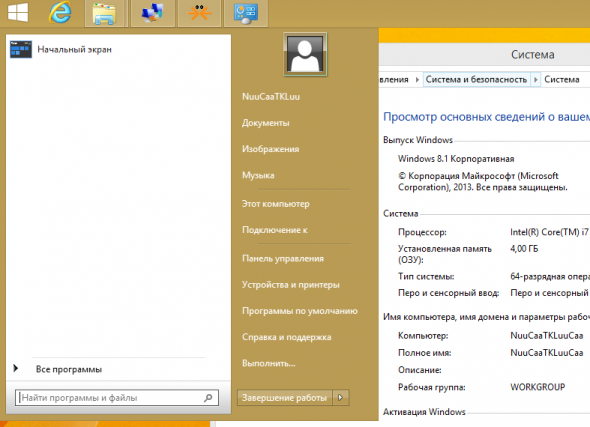This screenshot has height=427, width=590.
Task: Click Windows 8.1 Корпоративная text
Action: pyautogui.click(x=456, y=159)
